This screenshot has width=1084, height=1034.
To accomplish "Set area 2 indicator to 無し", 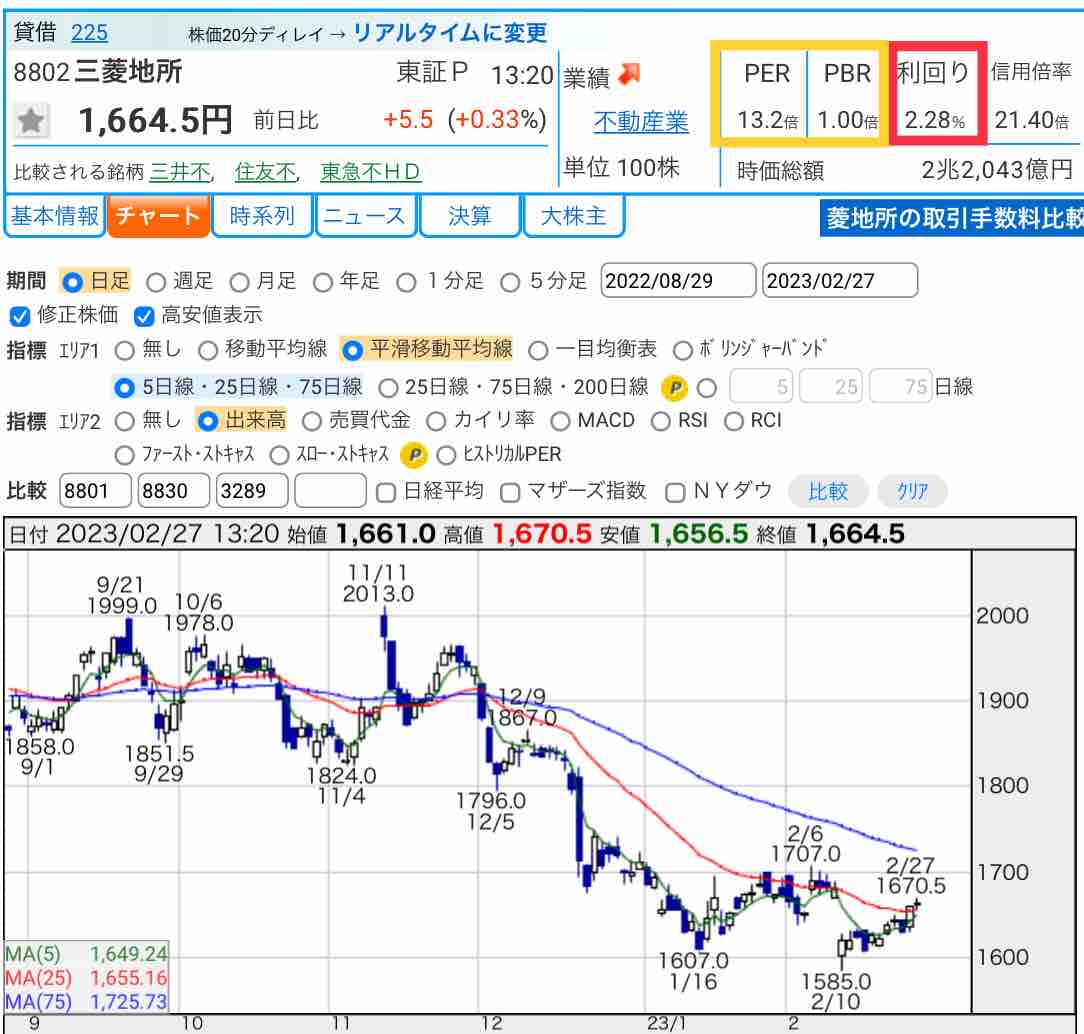I will (124, 422).
